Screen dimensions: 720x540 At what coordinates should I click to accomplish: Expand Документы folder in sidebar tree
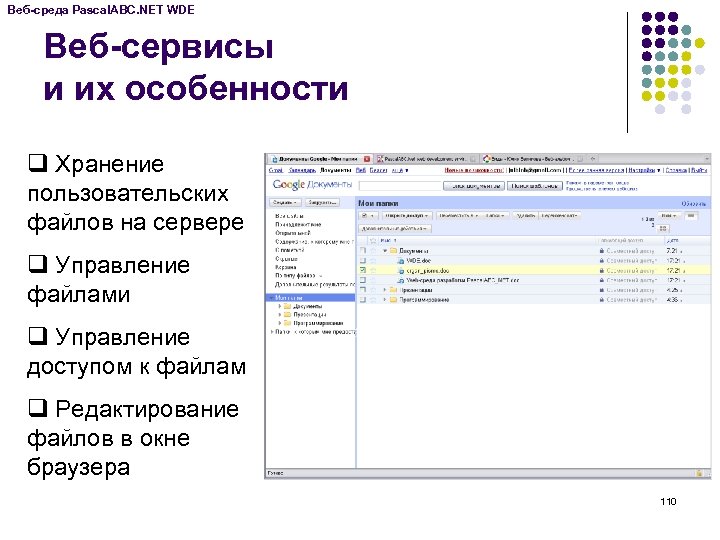(280, 306)
